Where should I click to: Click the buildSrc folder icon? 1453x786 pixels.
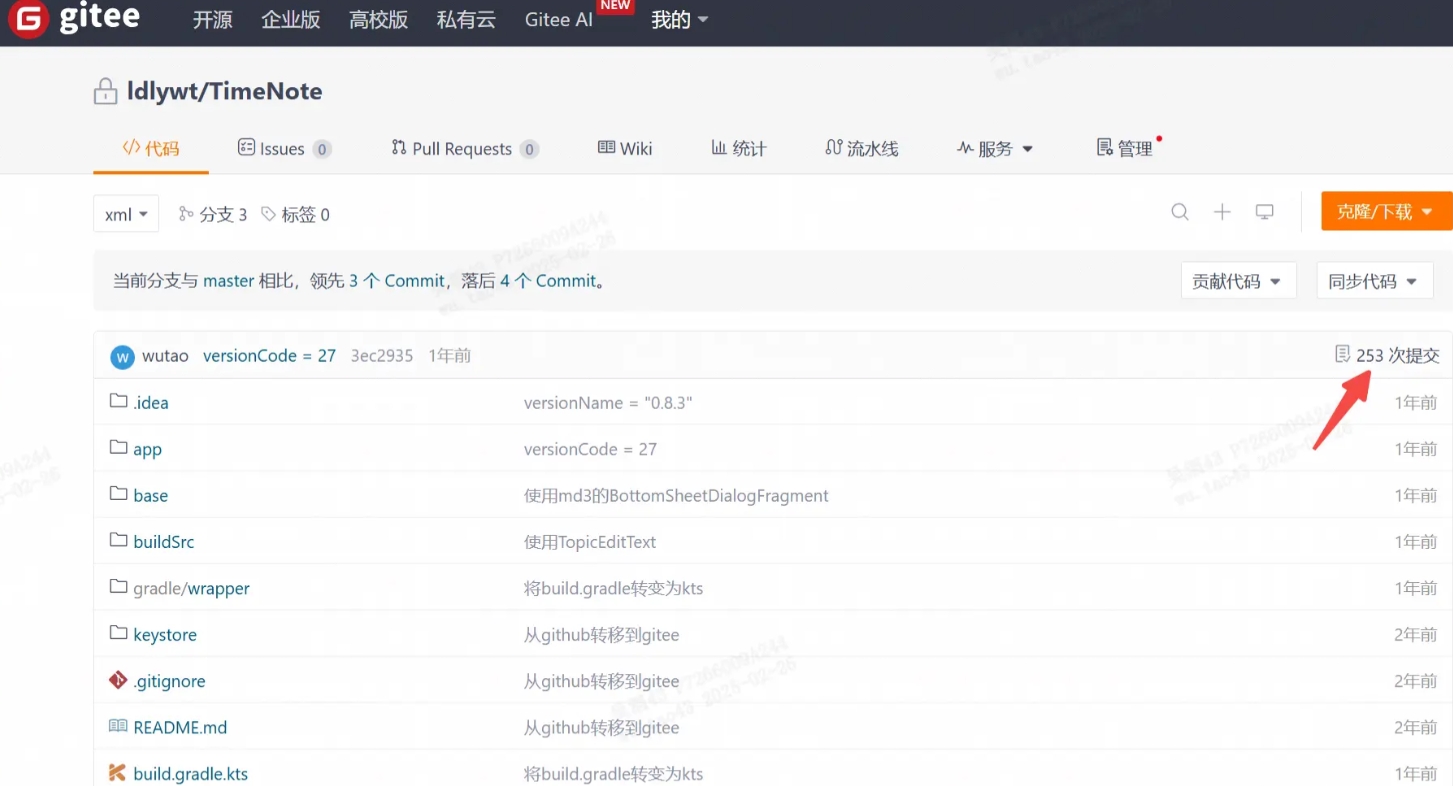click(x=118, y=541)
